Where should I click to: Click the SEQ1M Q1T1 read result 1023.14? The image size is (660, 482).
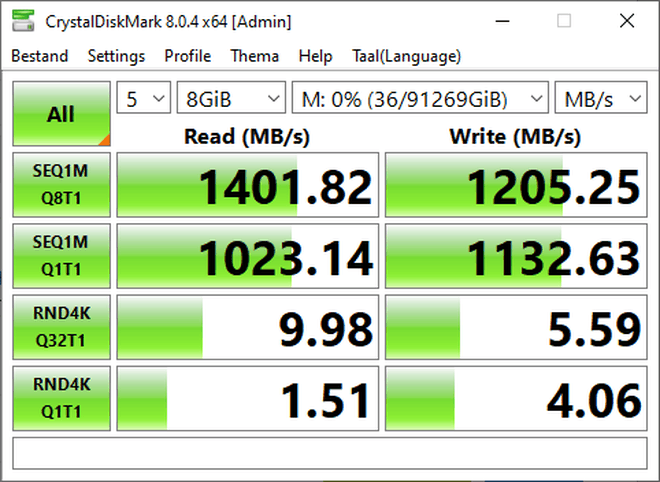coord(248,256)
